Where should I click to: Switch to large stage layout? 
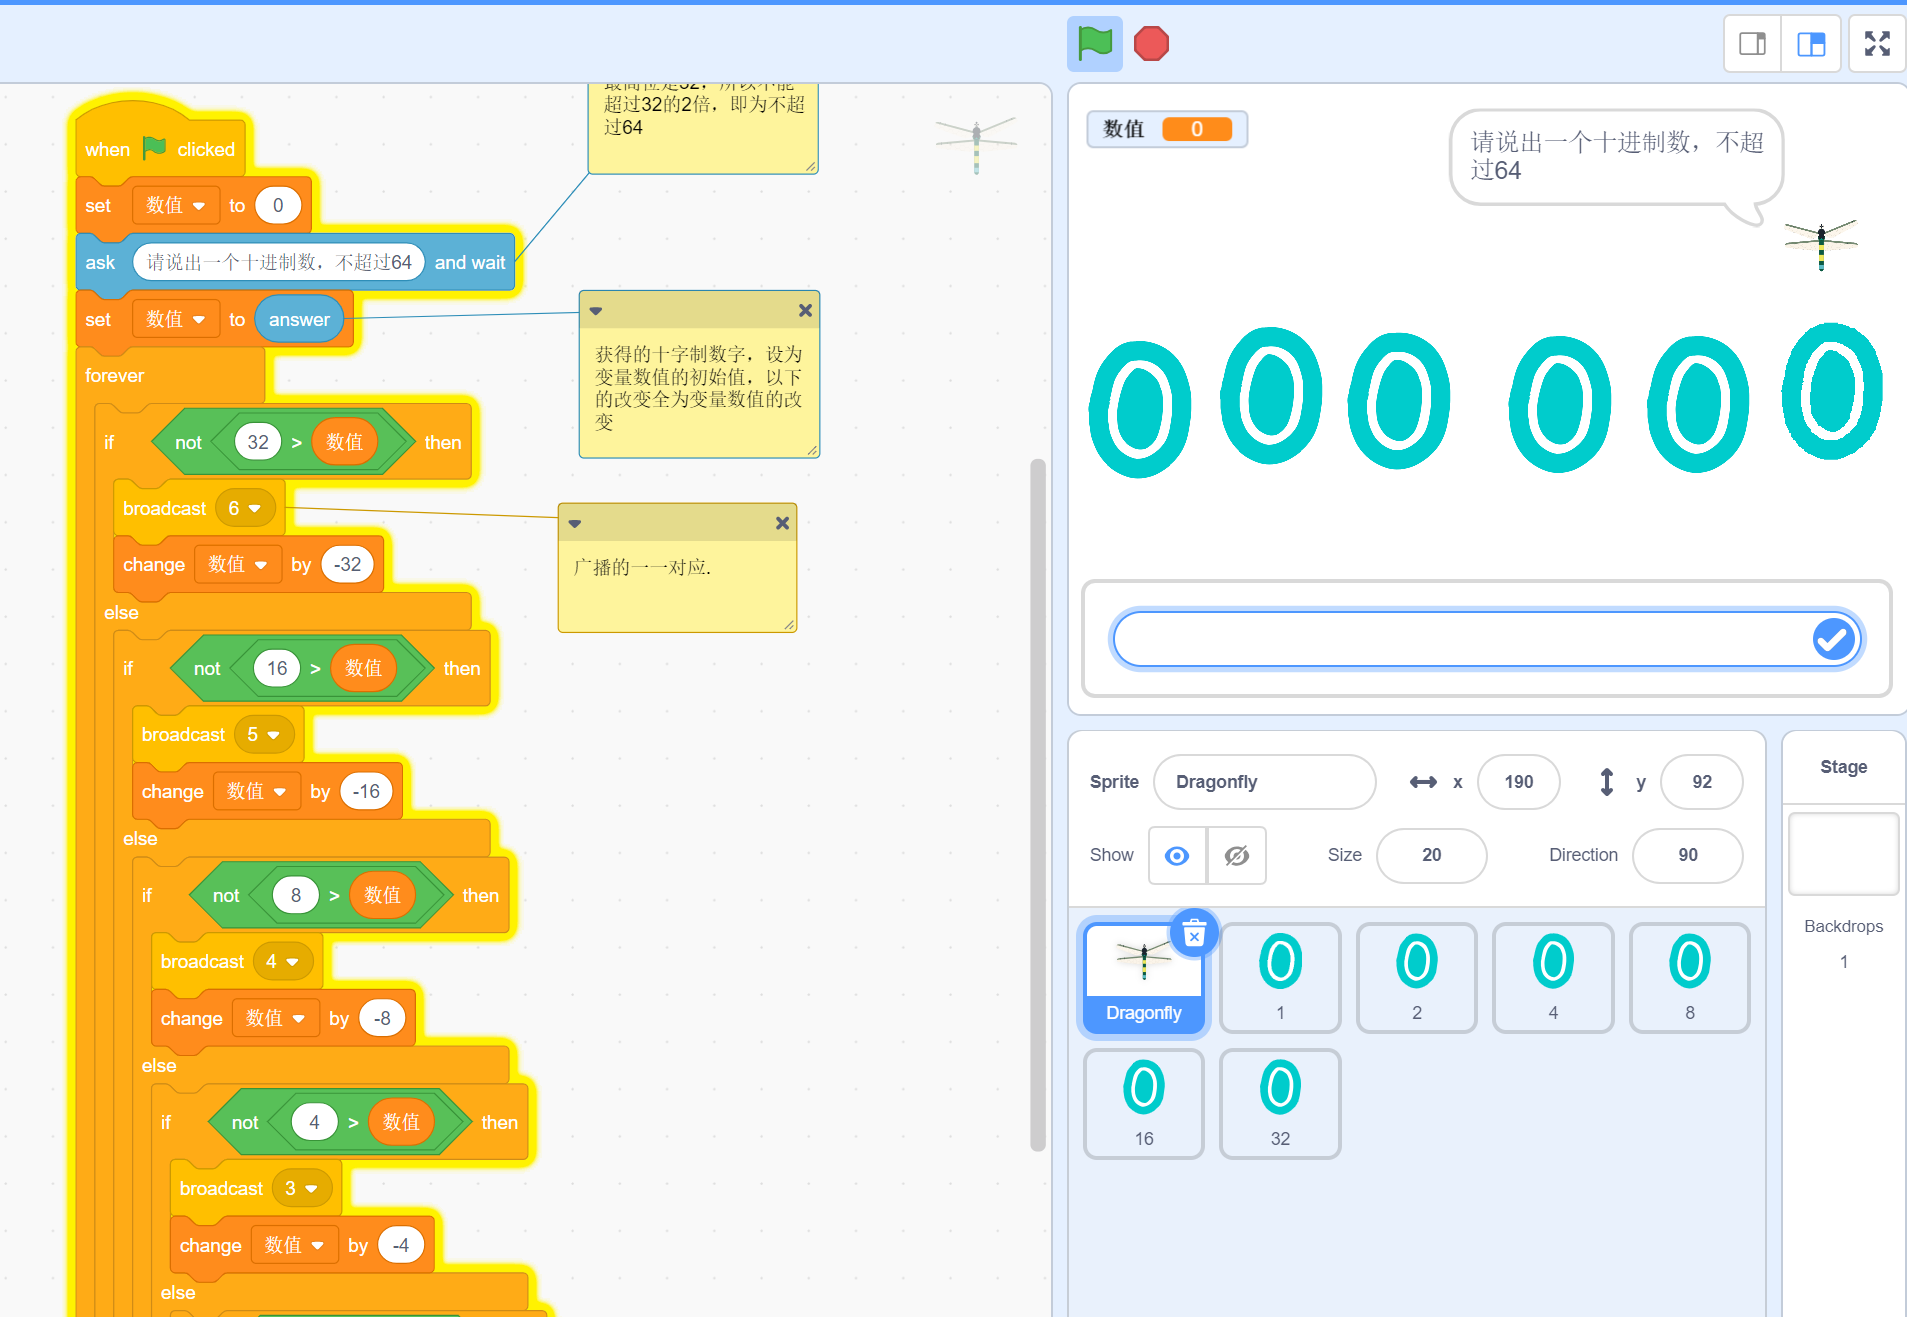1811,44
